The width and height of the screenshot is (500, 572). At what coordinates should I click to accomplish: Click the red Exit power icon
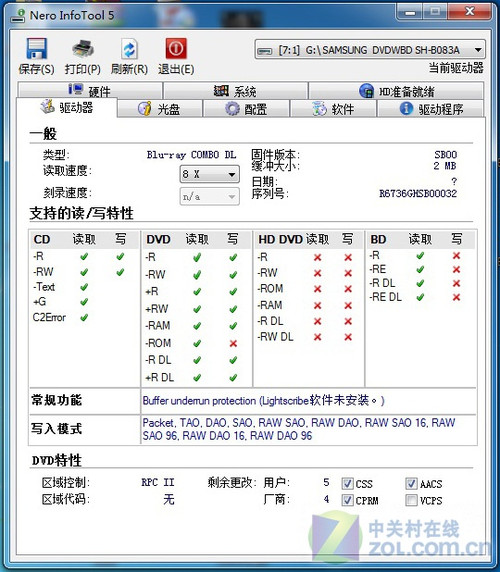click(176, 49)
